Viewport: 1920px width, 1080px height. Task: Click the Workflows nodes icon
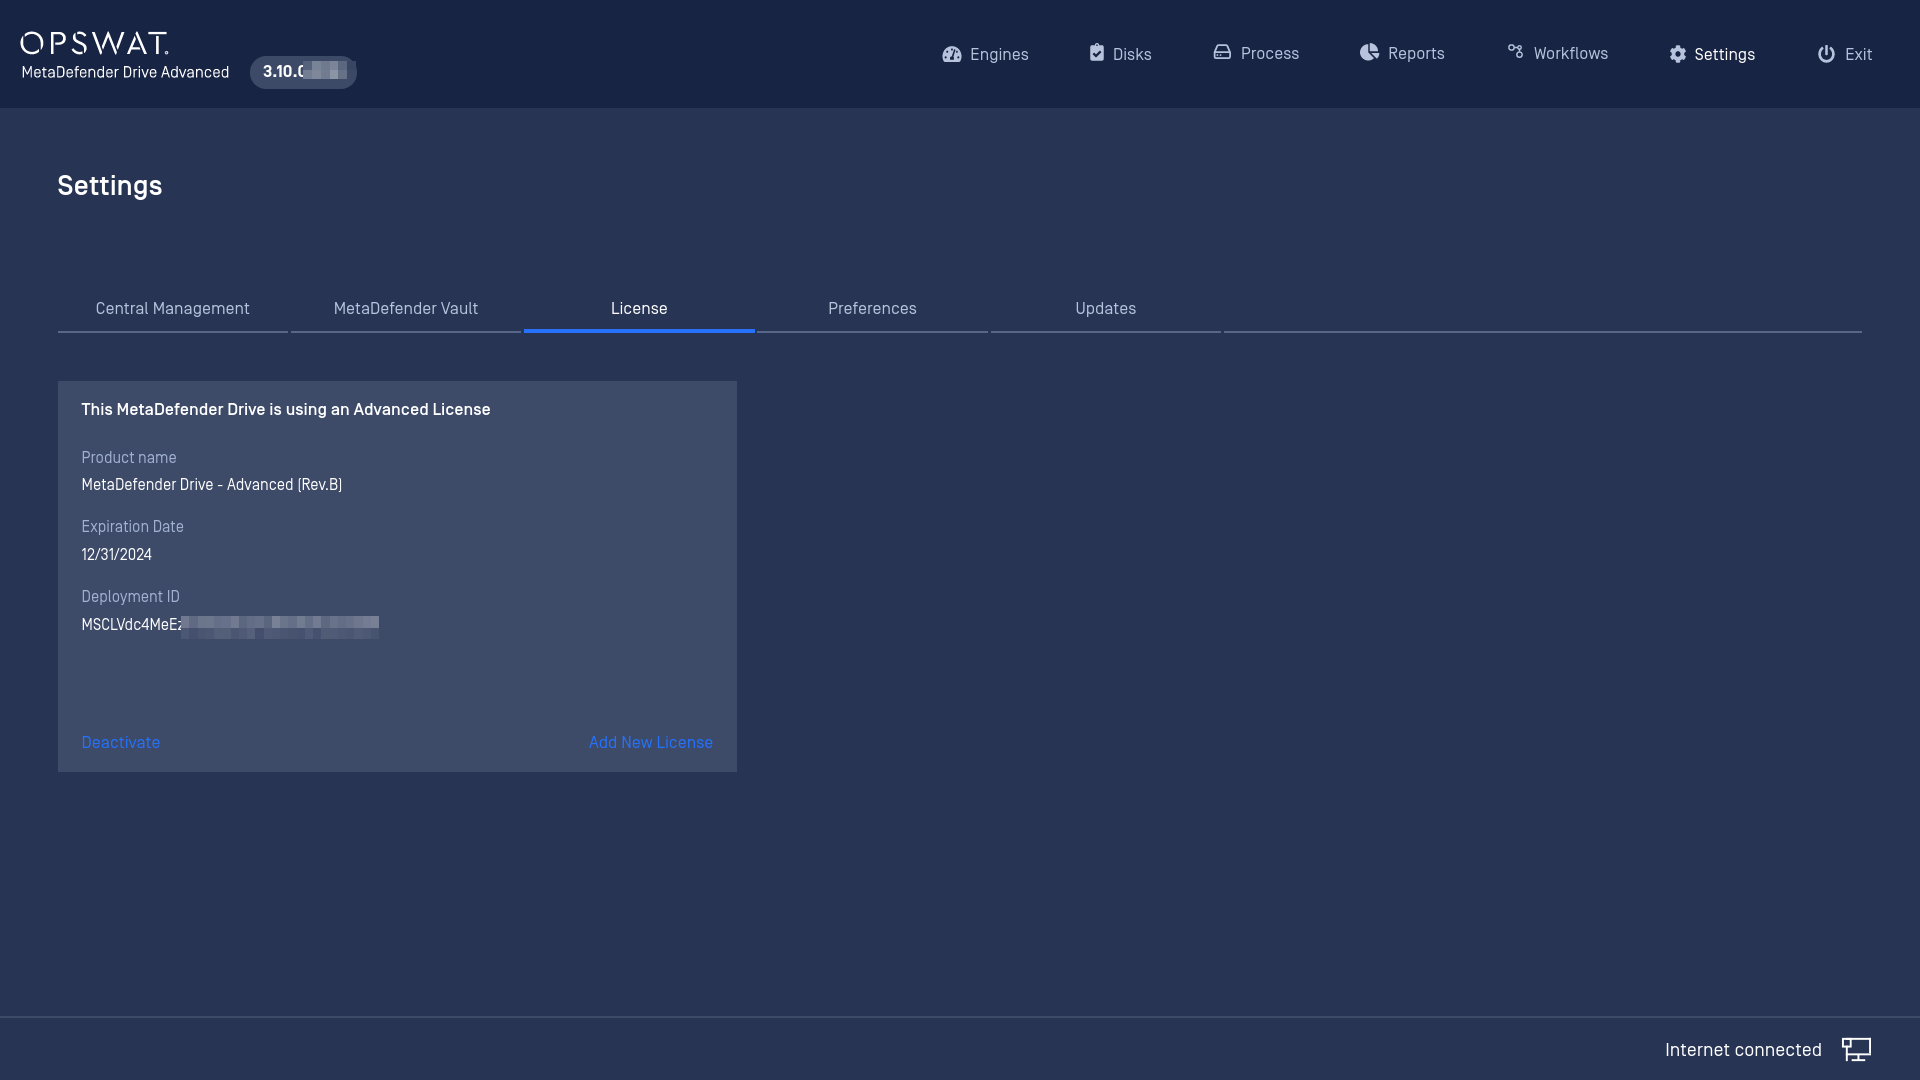(x=1515, y=51)
